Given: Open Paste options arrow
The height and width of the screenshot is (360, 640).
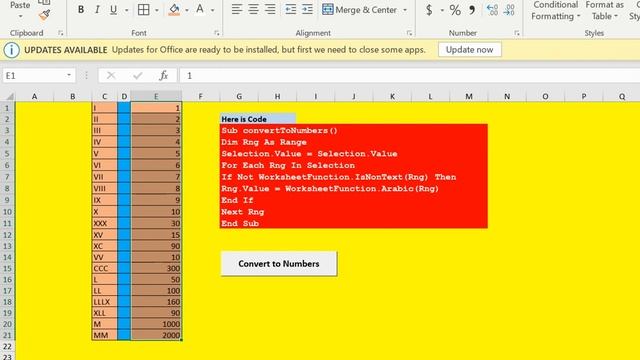Looking at the screenshot, I should click(20, 17).
